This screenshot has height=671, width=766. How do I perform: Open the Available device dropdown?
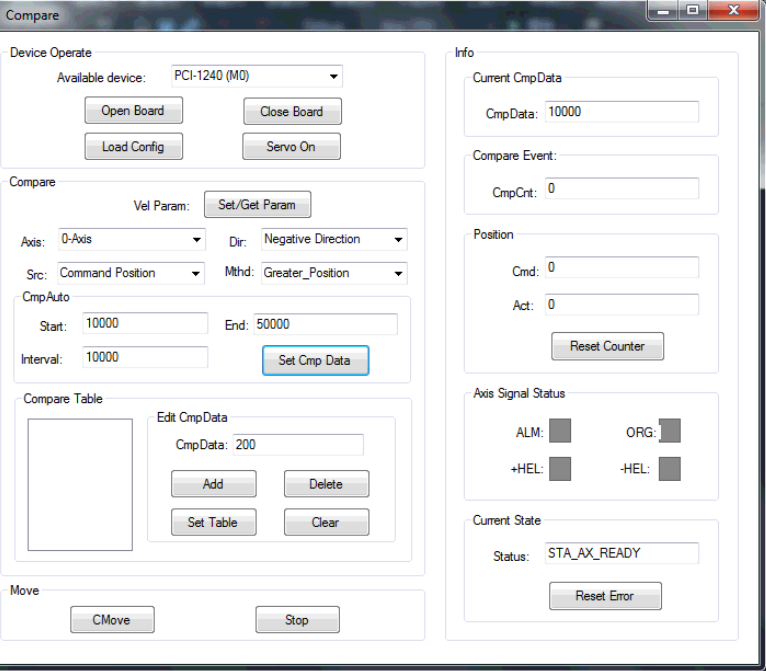point(256,76)
